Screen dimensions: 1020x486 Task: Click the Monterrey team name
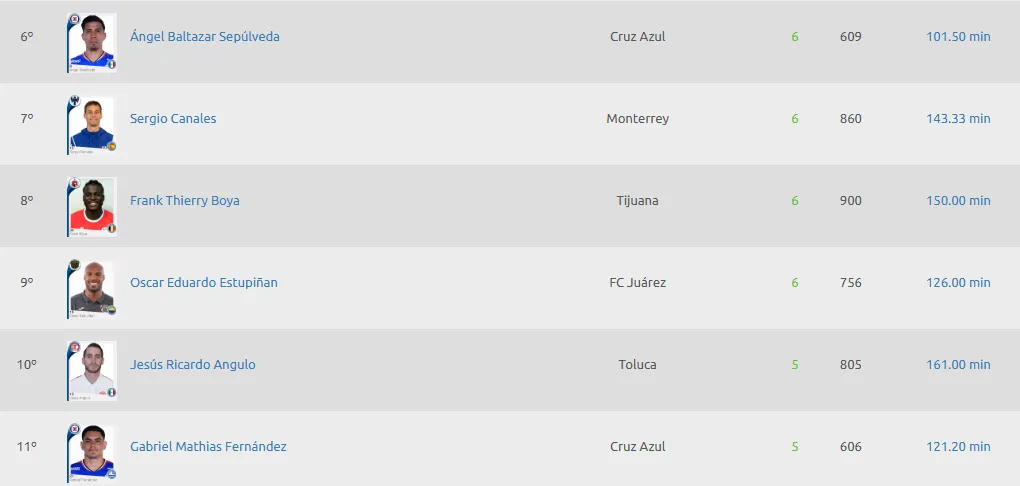[637, 118]
